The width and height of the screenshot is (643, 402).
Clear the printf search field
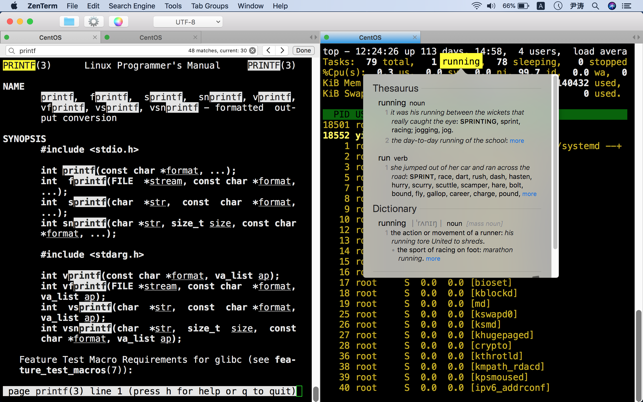point(253,50)
